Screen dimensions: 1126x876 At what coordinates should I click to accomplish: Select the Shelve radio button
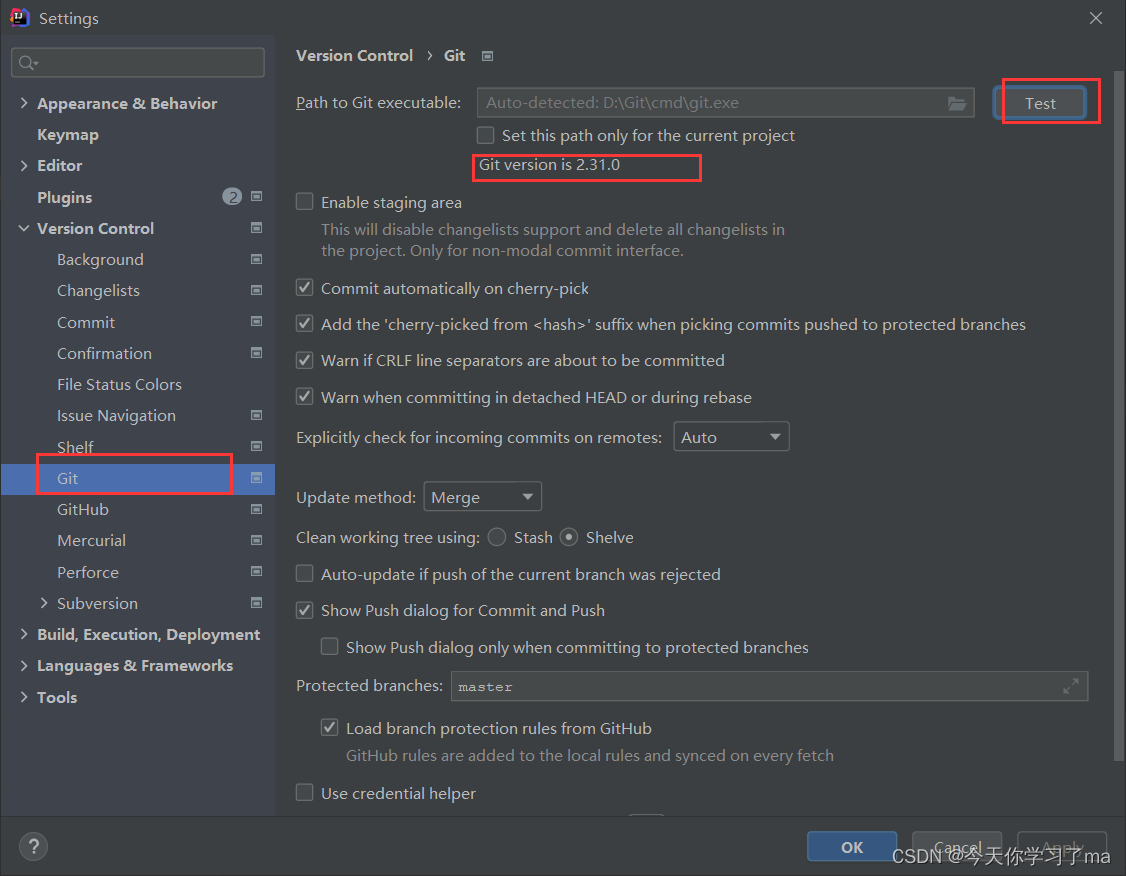click(569, 537)
